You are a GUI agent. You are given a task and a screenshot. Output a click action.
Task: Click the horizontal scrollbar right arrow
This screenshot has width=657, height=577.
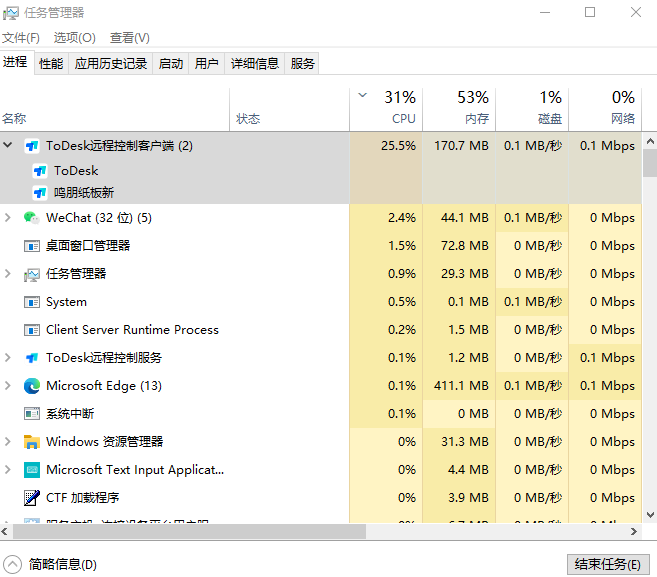point(634,531)
